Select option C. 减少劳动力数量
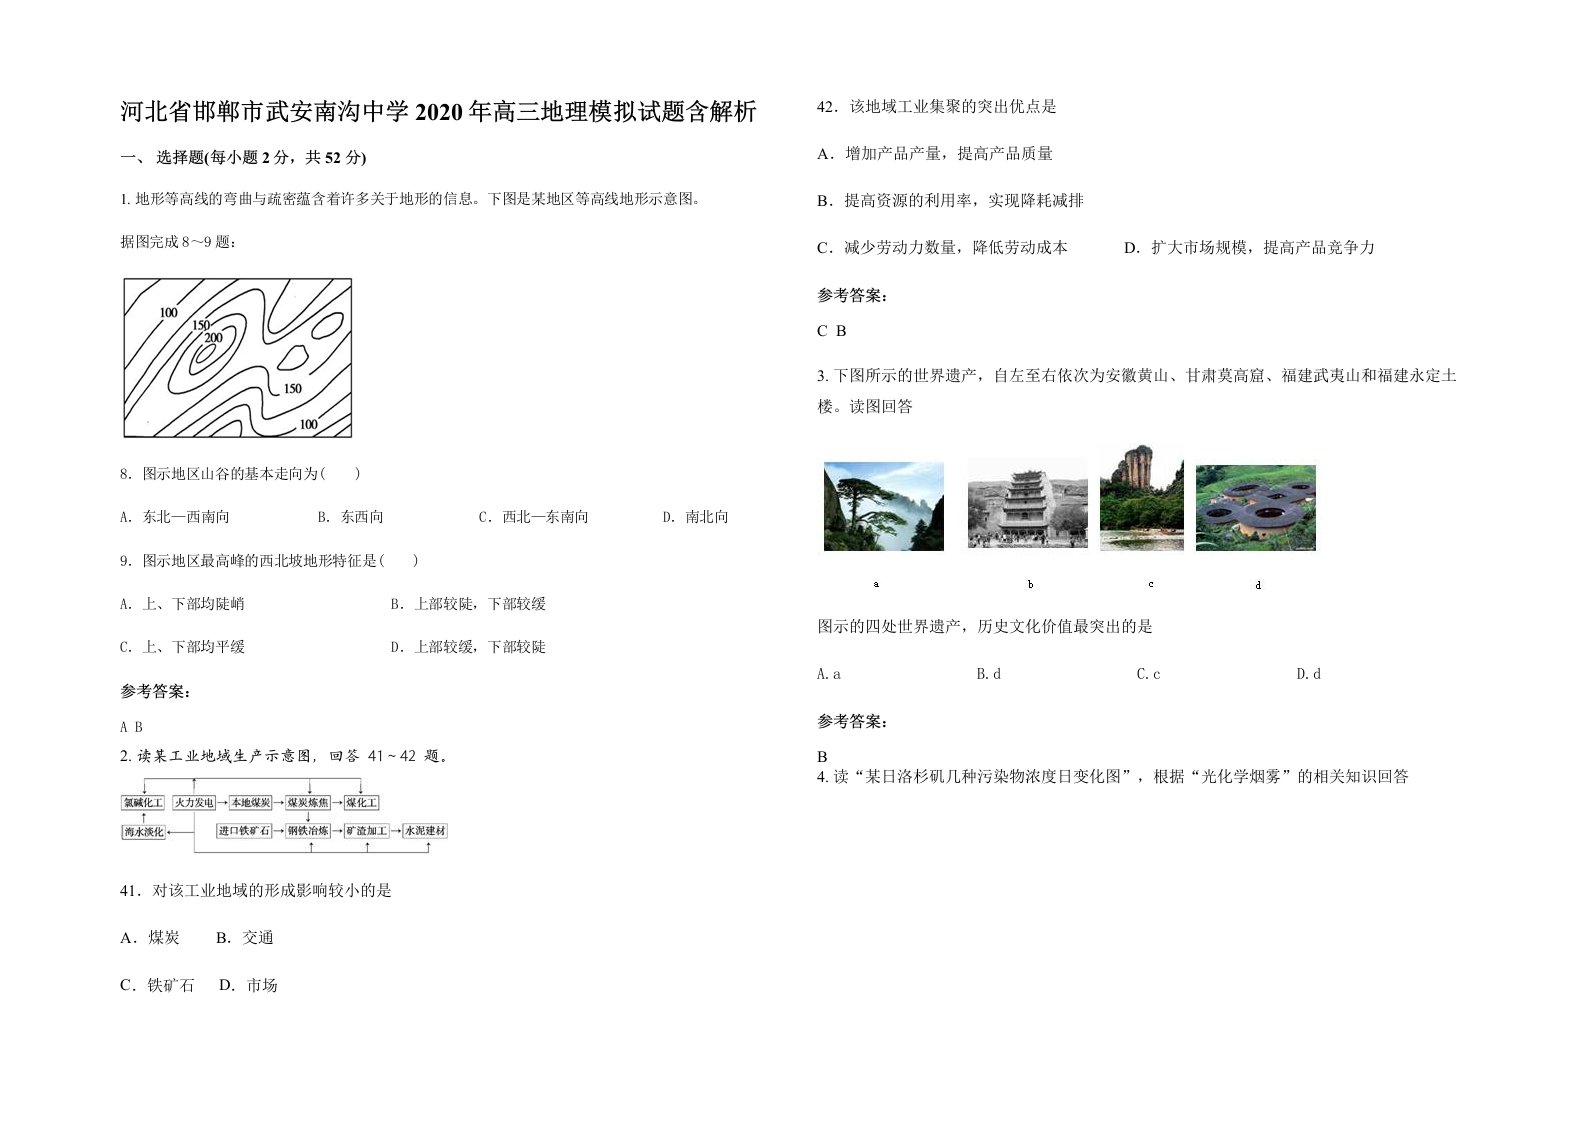The image size is (1587, 1122). [942, 248]
